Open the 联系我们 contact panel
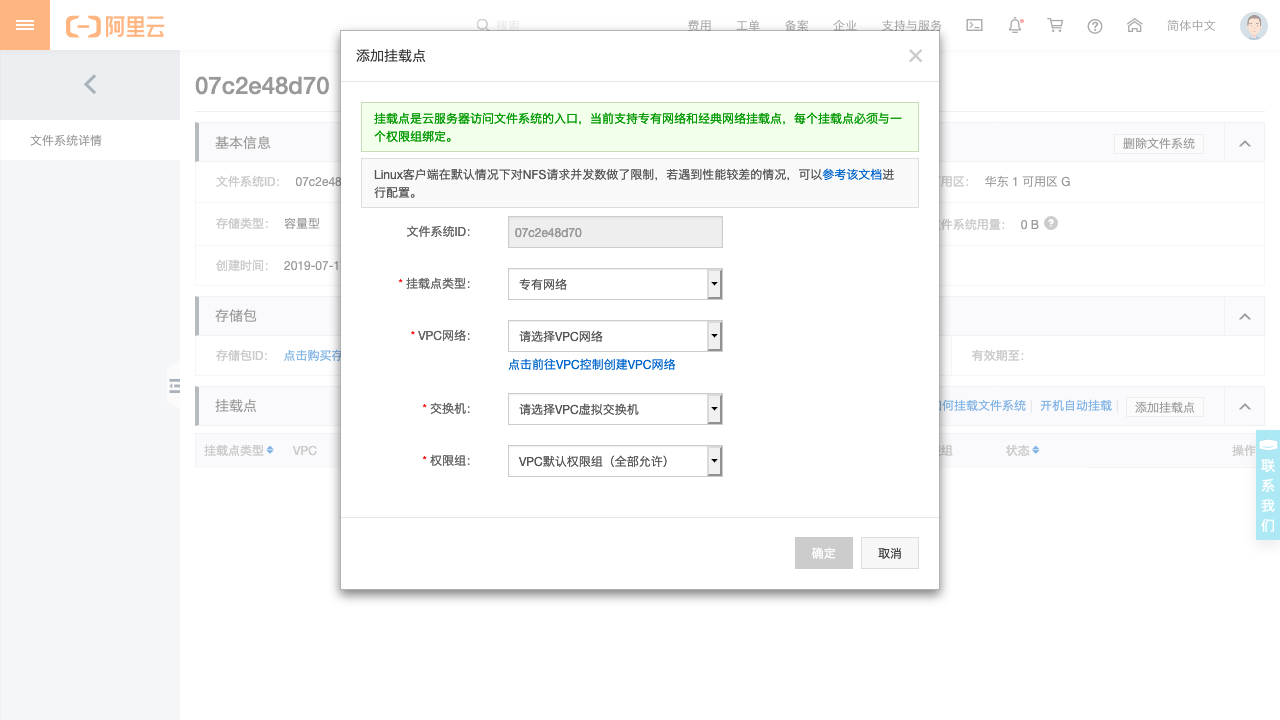 point(1267,485)
